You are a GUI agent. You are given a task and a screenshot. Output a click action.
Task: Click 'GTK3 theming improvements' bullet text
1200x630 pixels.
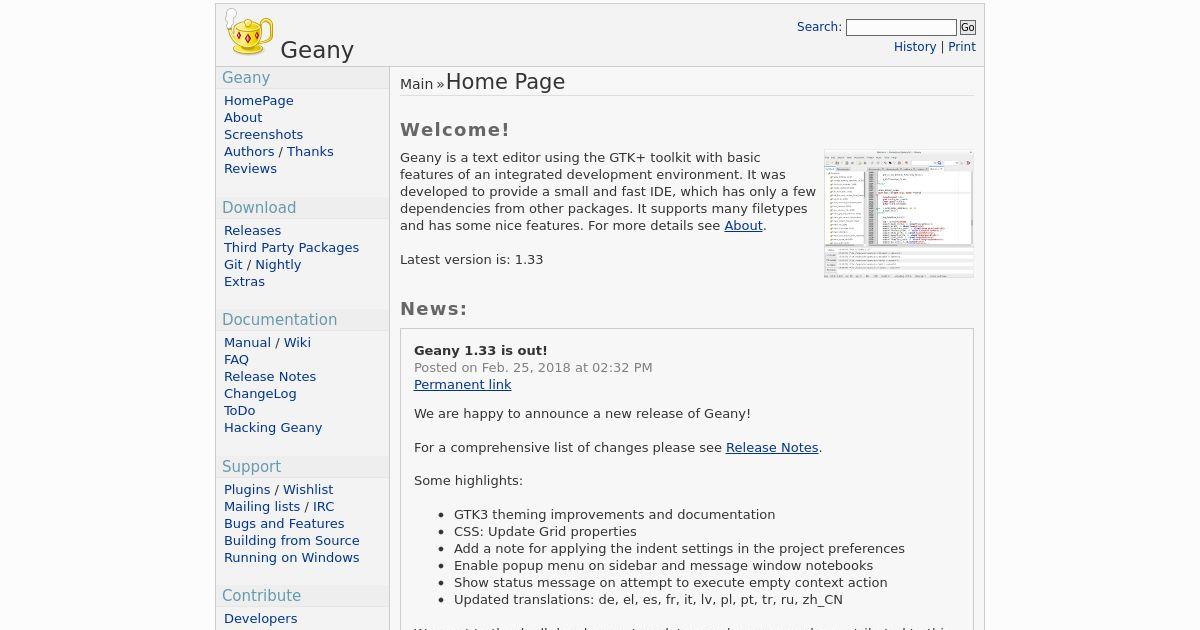coord(614,515)
